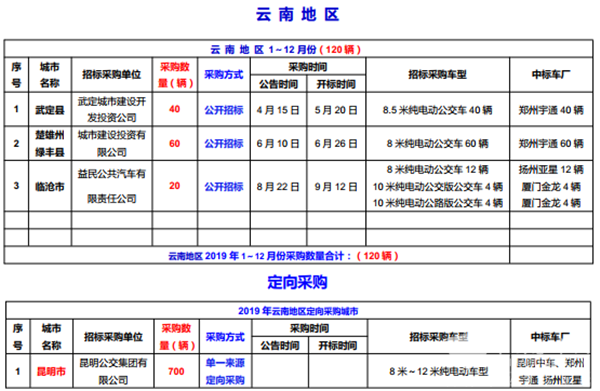Viewport: 600px width, 391px height.
Task: Select the 扬州亚星12辆 entry
Action: tap(551, 169)
